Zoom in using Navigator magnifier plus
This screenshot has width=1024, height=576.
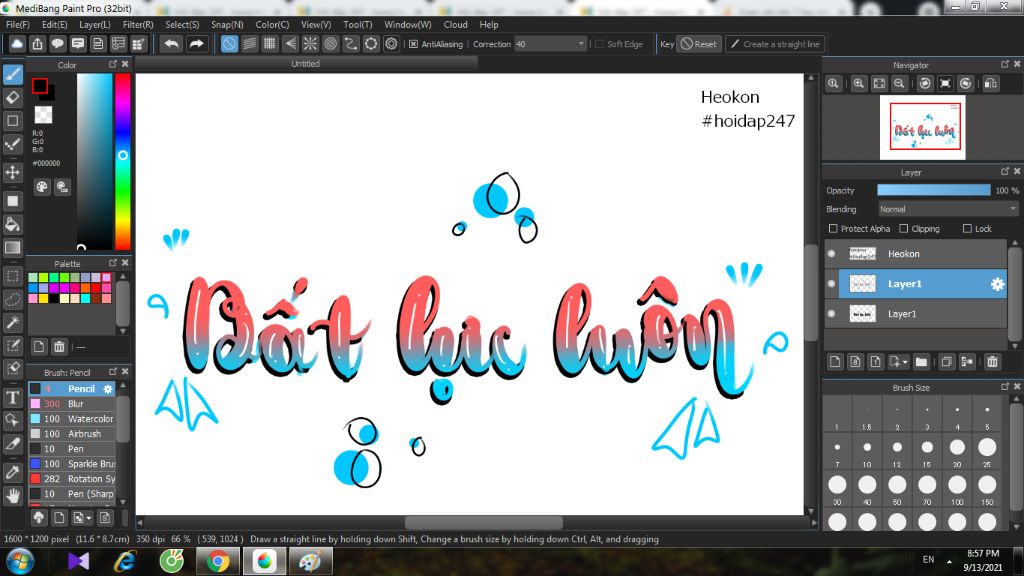click(859, 84)
